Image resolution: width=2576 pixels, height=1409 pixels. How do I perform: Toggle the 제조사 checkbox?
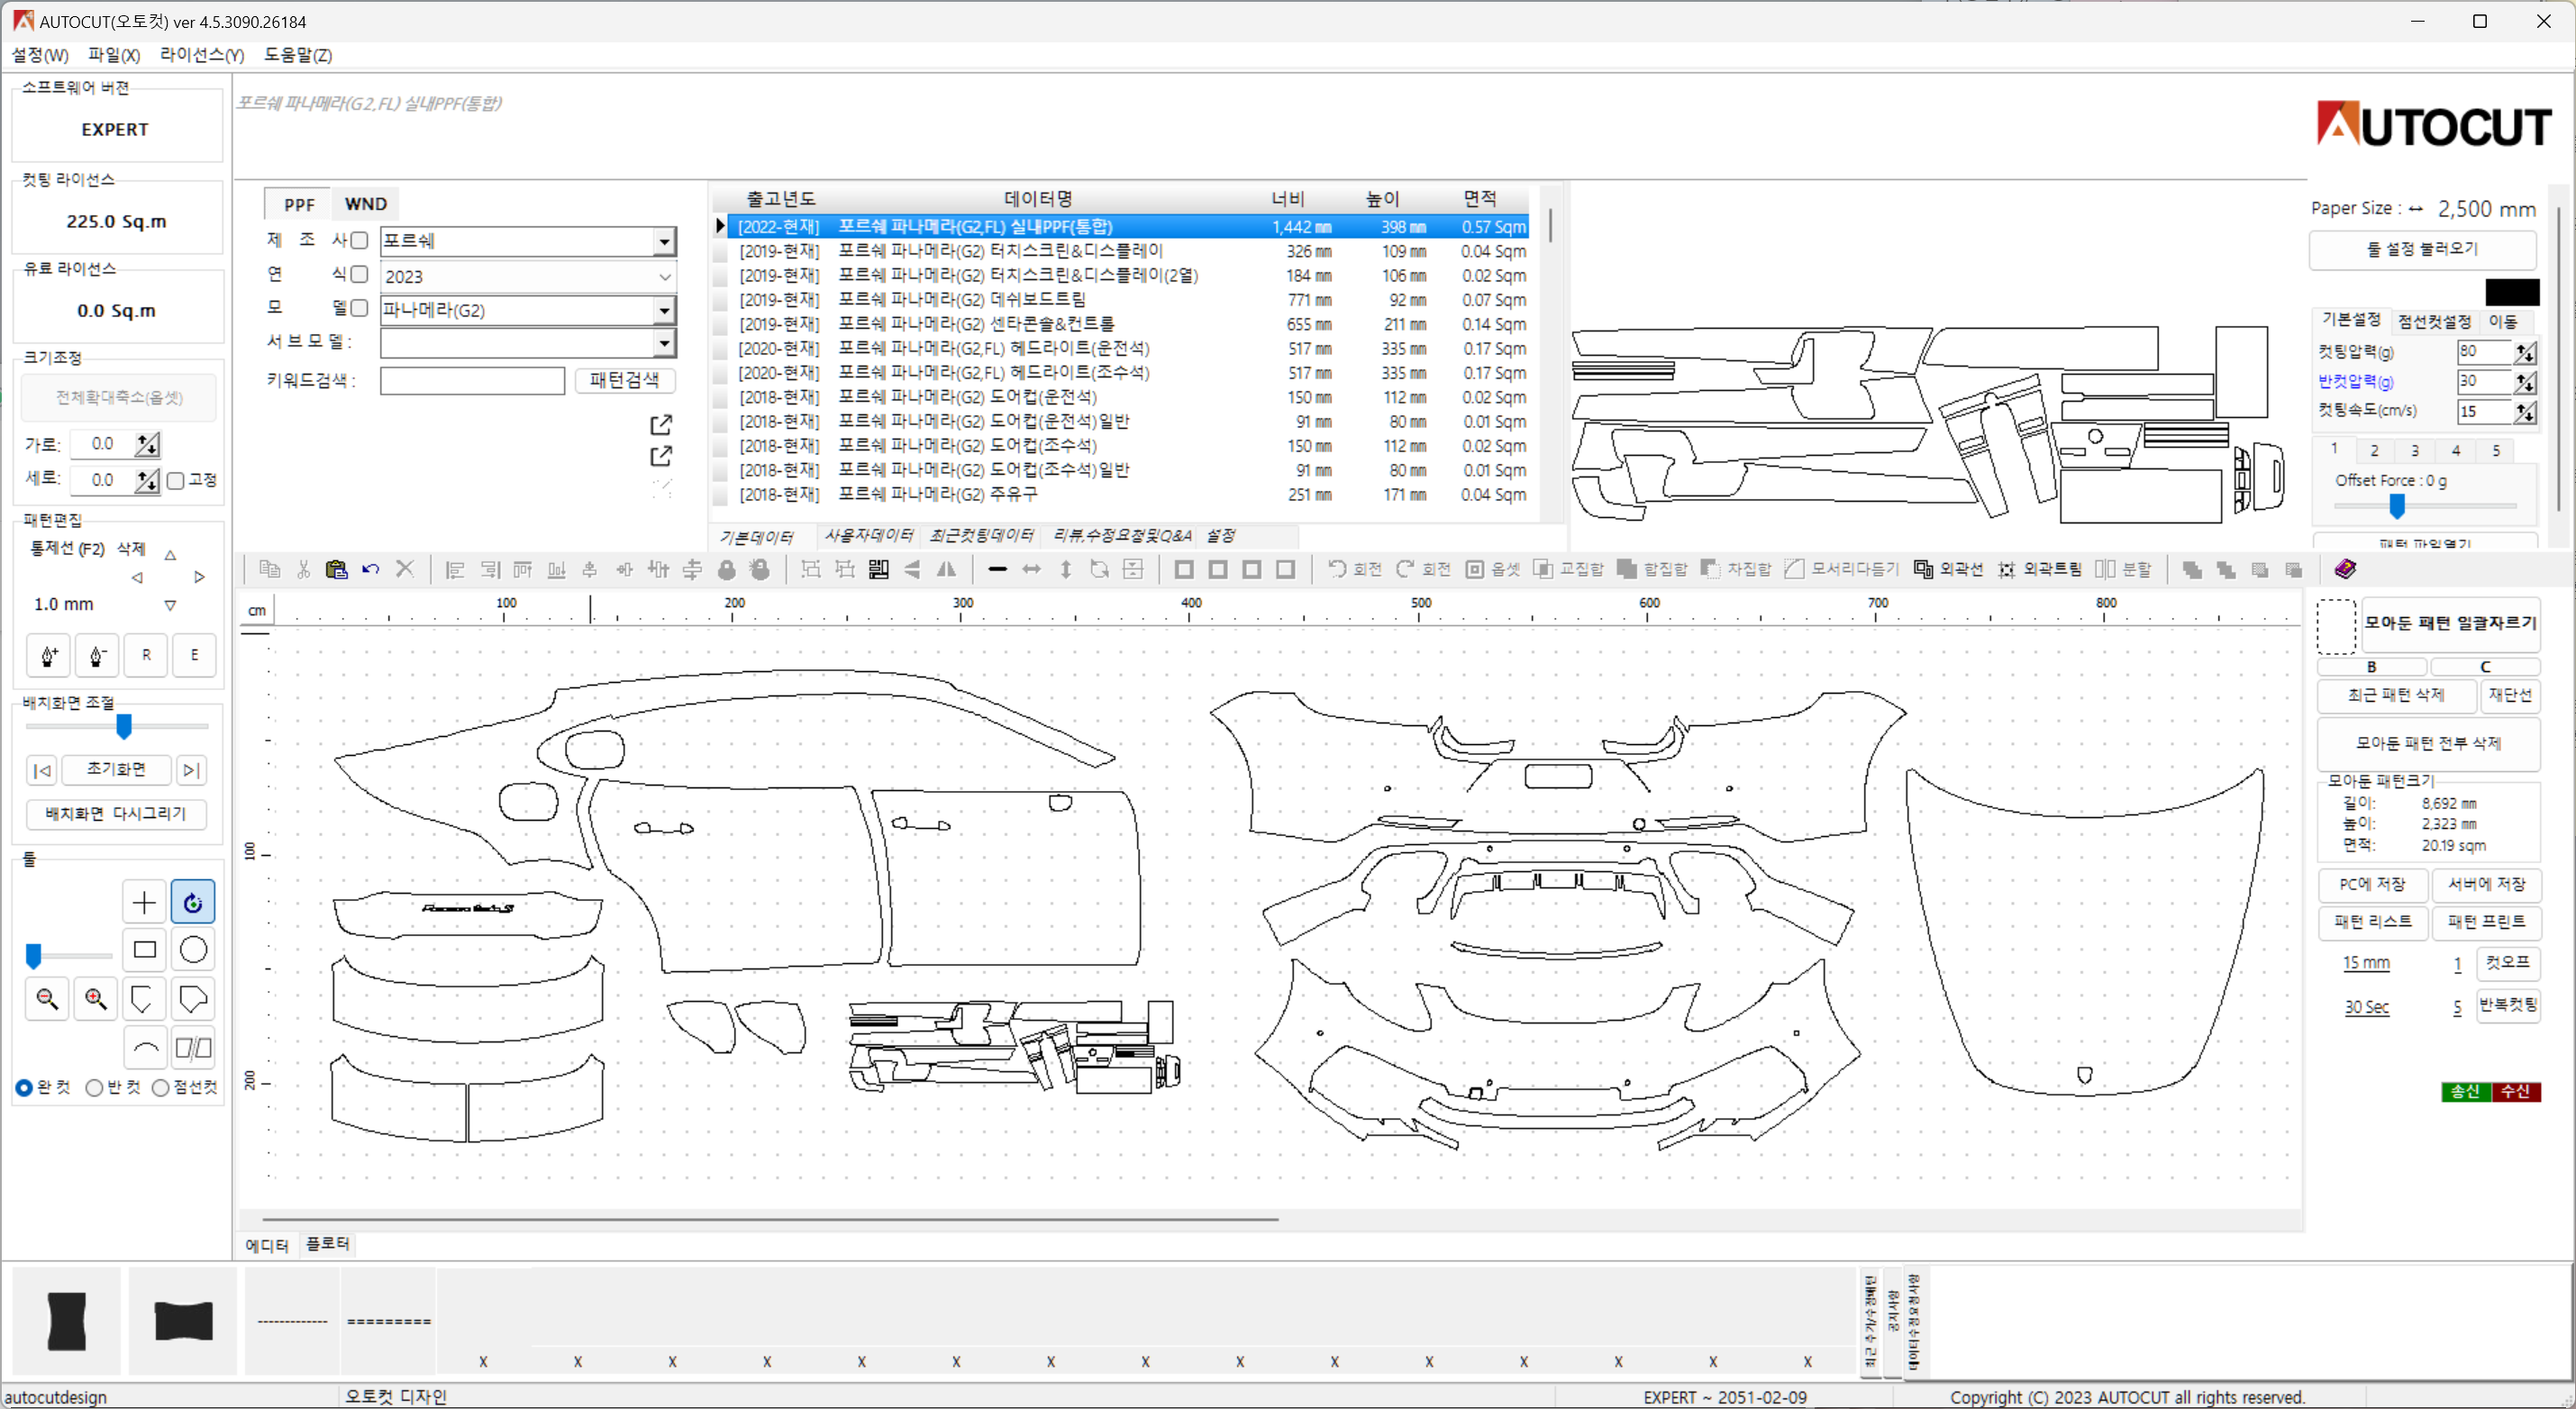pos(359,240)
